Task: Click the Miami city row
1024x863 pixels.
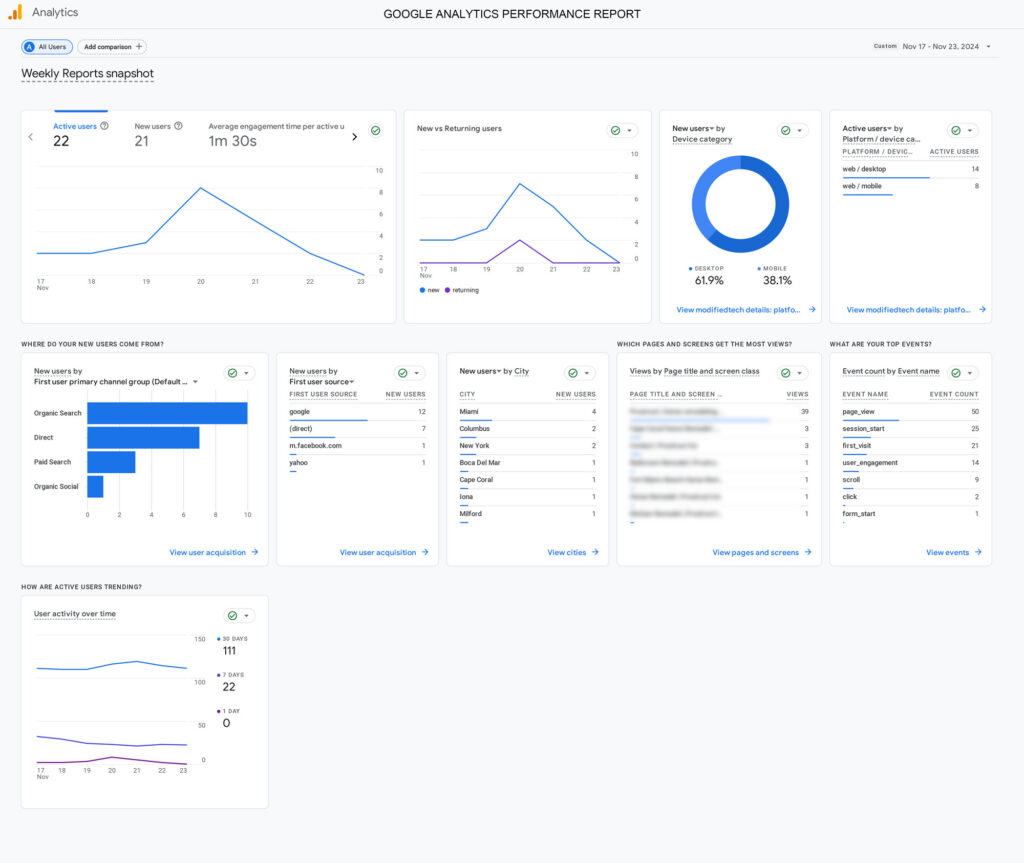Action: click(x=528, y=412)
